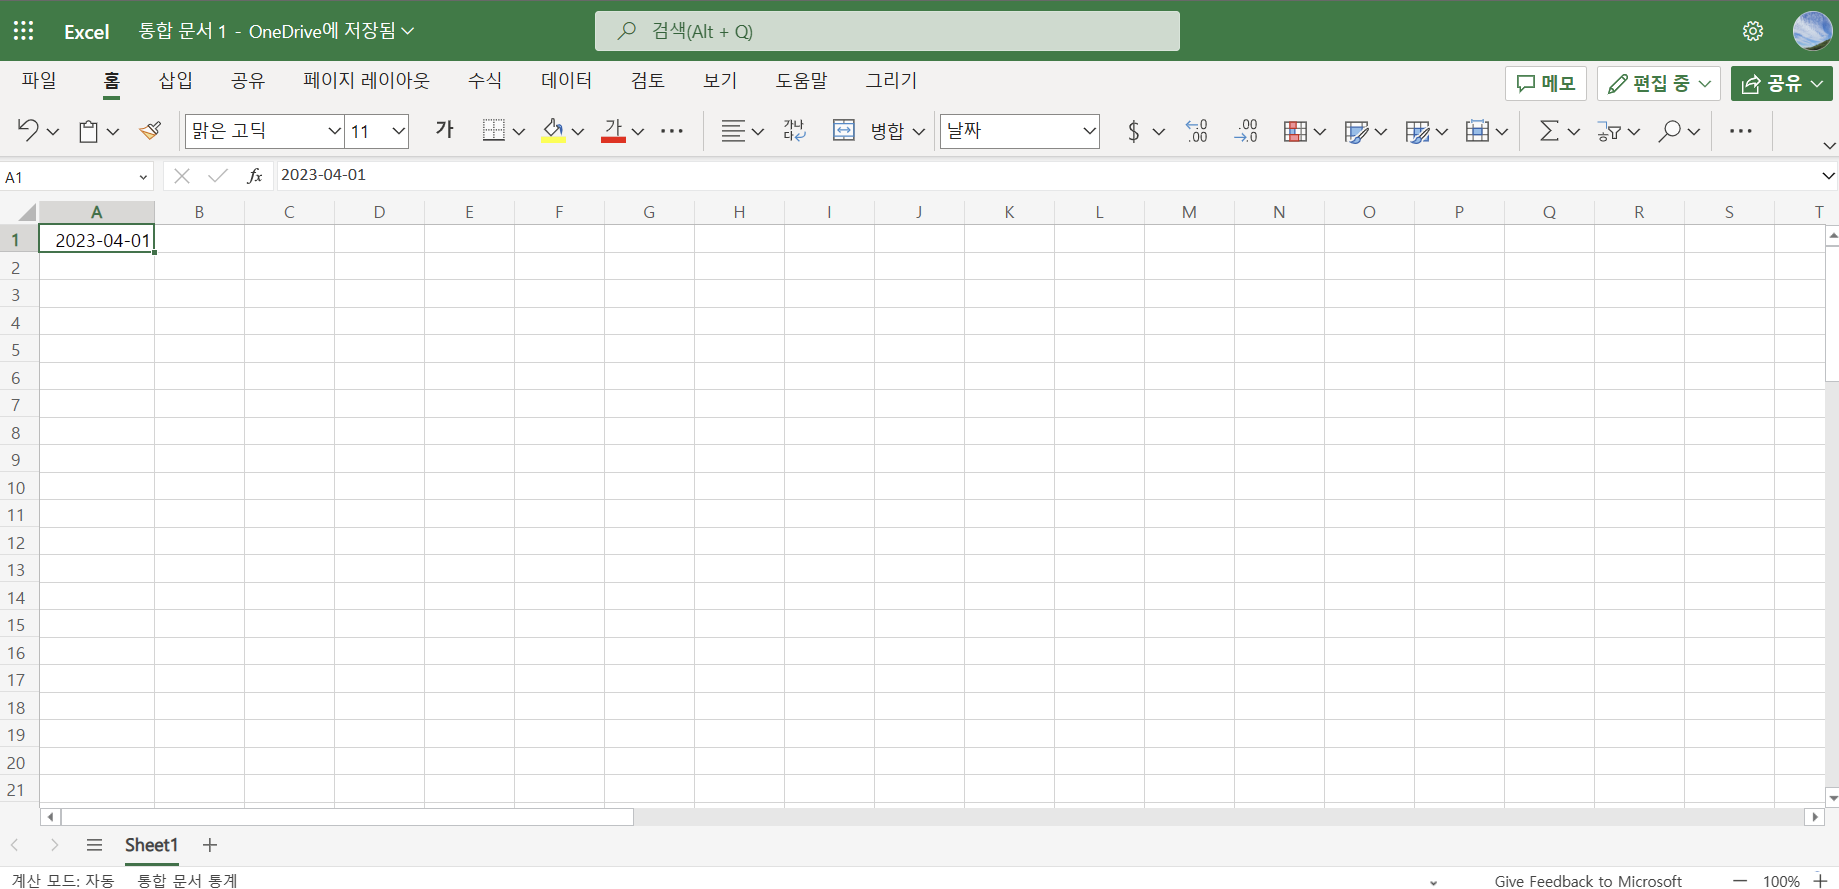Image resolution: width=1839 pixels, height=889 pixels.
Task: Open account profile picture
Action: point(1812,31)
